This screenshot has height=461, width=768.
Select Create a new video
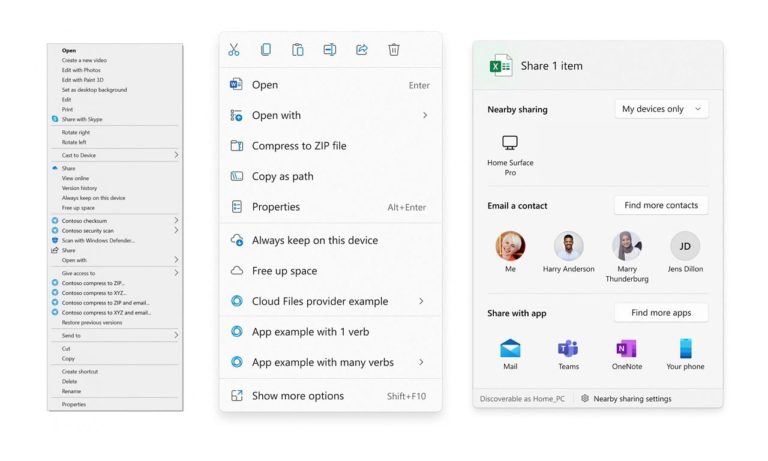(x=84, y=60)
